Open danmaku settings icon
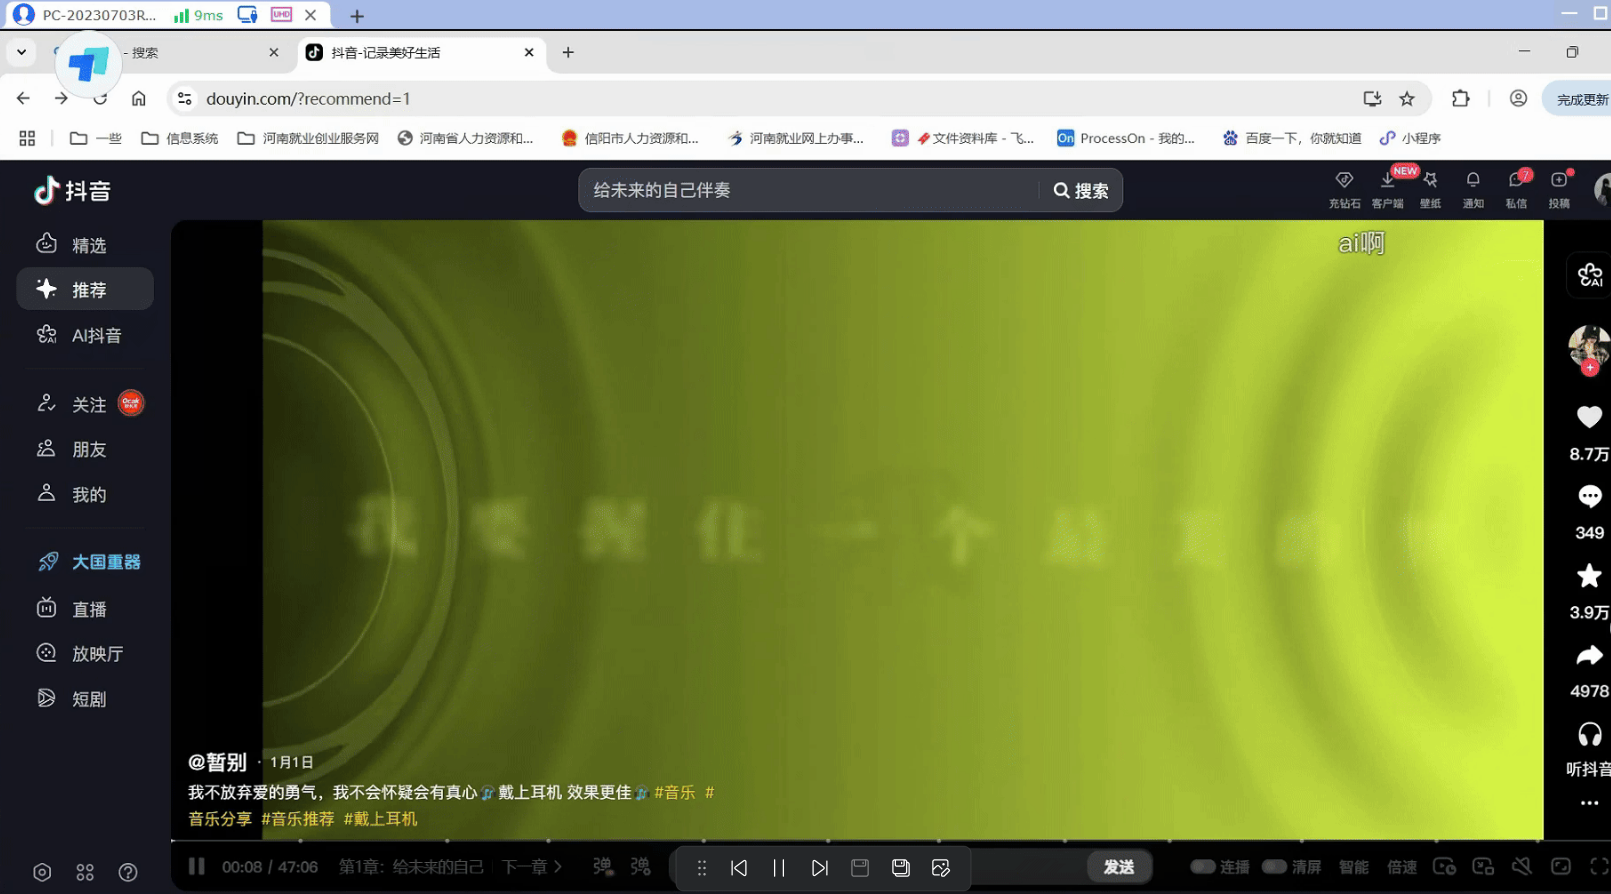 point(641,866)
